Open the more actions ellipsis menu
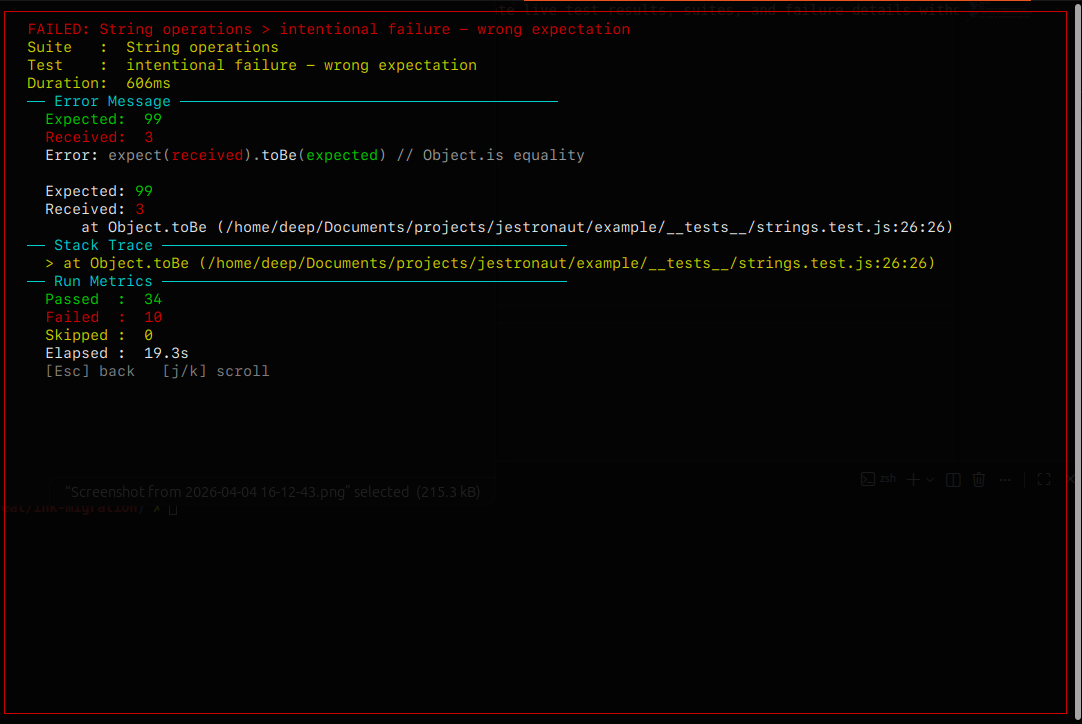Viewport: 1082px width, 724px height. click(x=1005, y=480)
